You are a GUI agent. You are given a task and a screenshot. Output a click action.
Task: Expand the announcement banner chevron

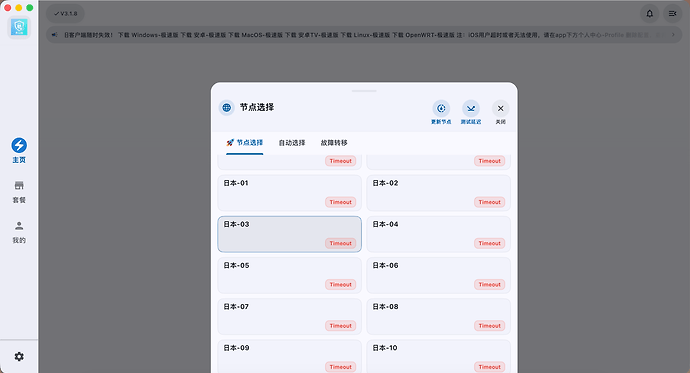[x=673, y=35]
